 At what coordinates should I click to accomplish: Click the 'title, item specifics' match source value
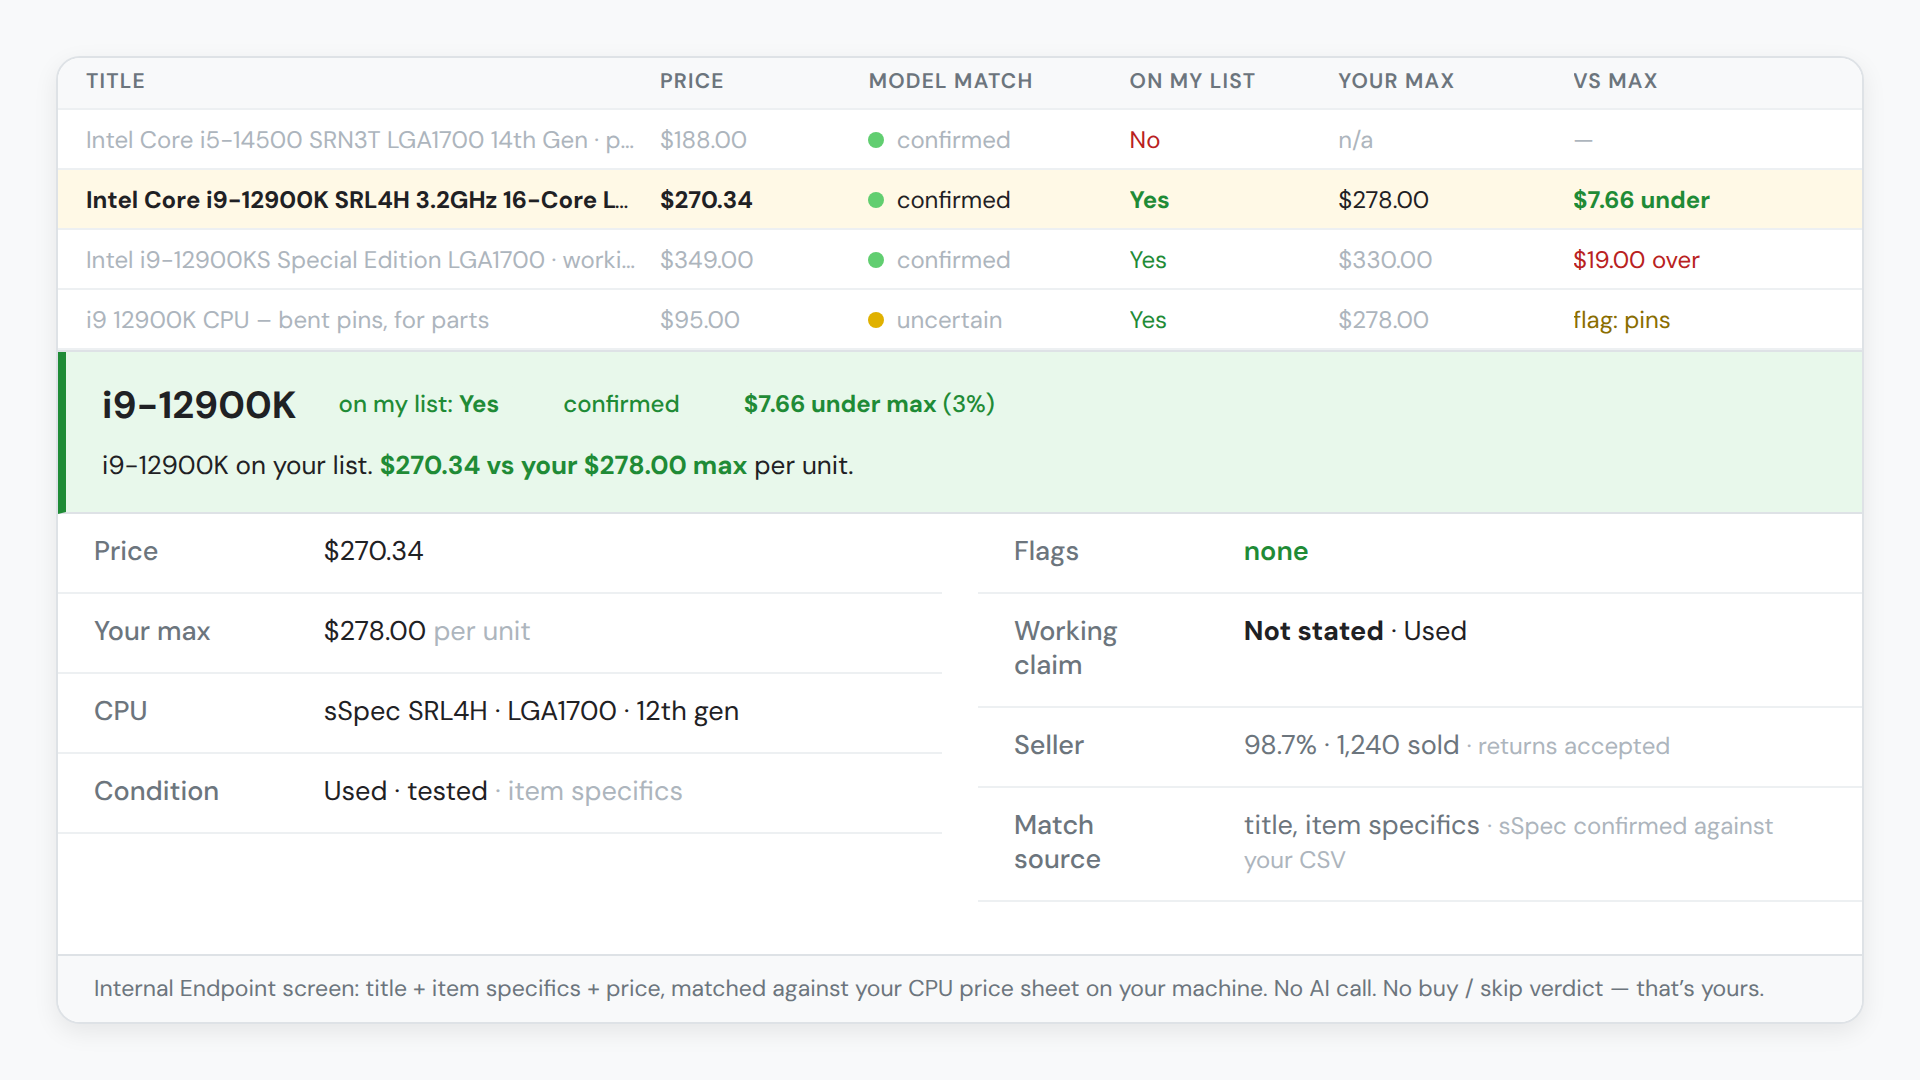[x=1361, y=825]
